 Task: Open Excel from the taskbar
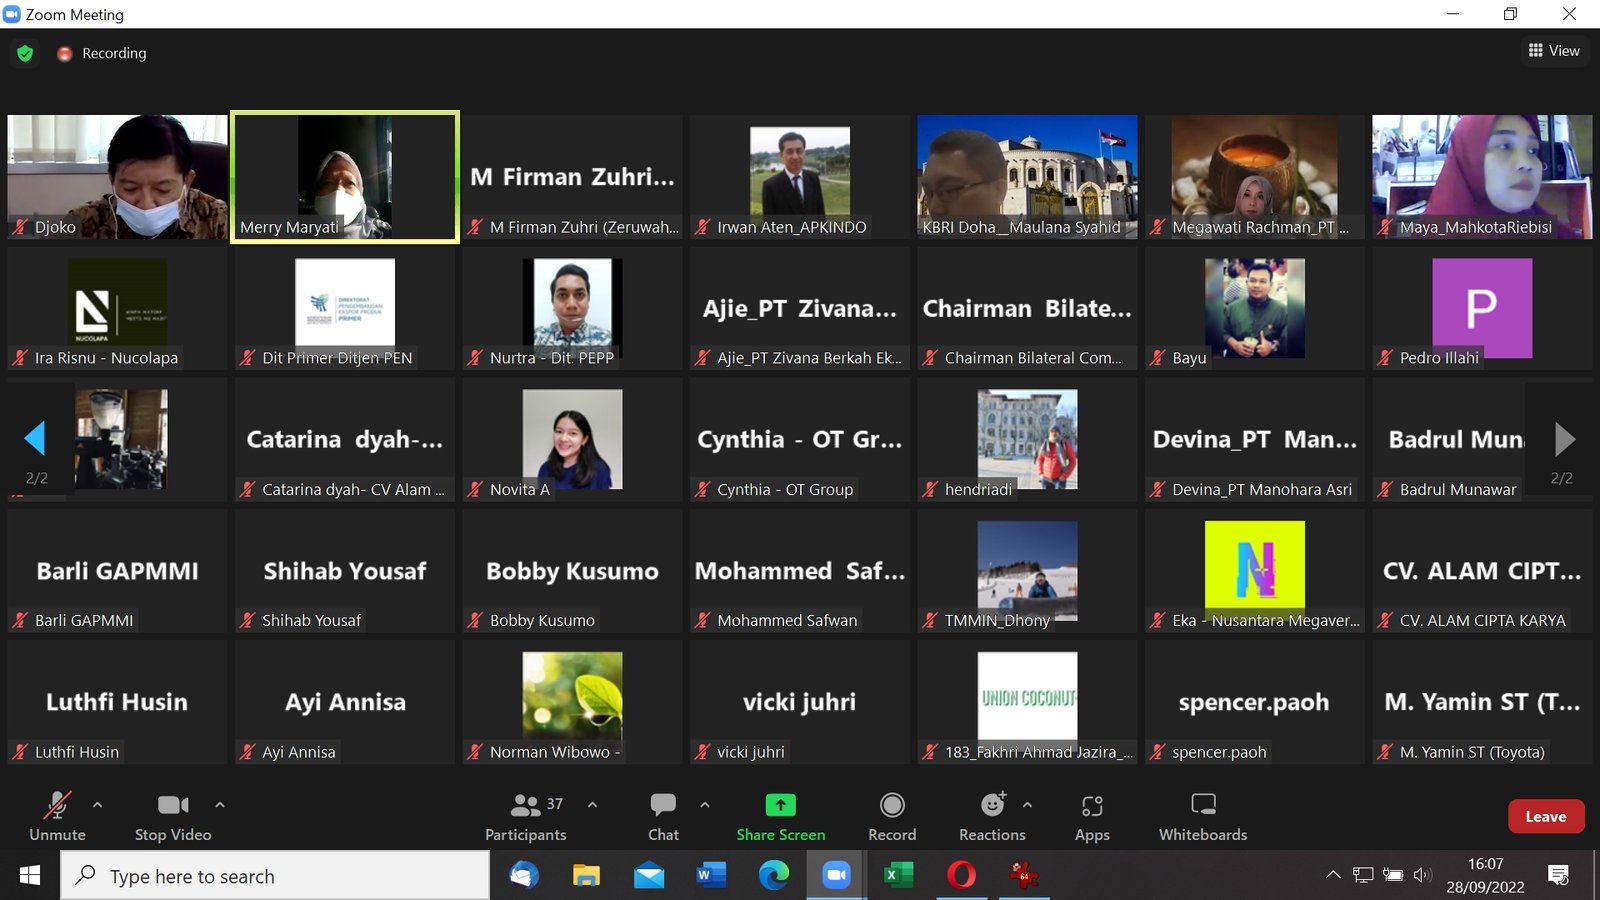click(899, 876)
